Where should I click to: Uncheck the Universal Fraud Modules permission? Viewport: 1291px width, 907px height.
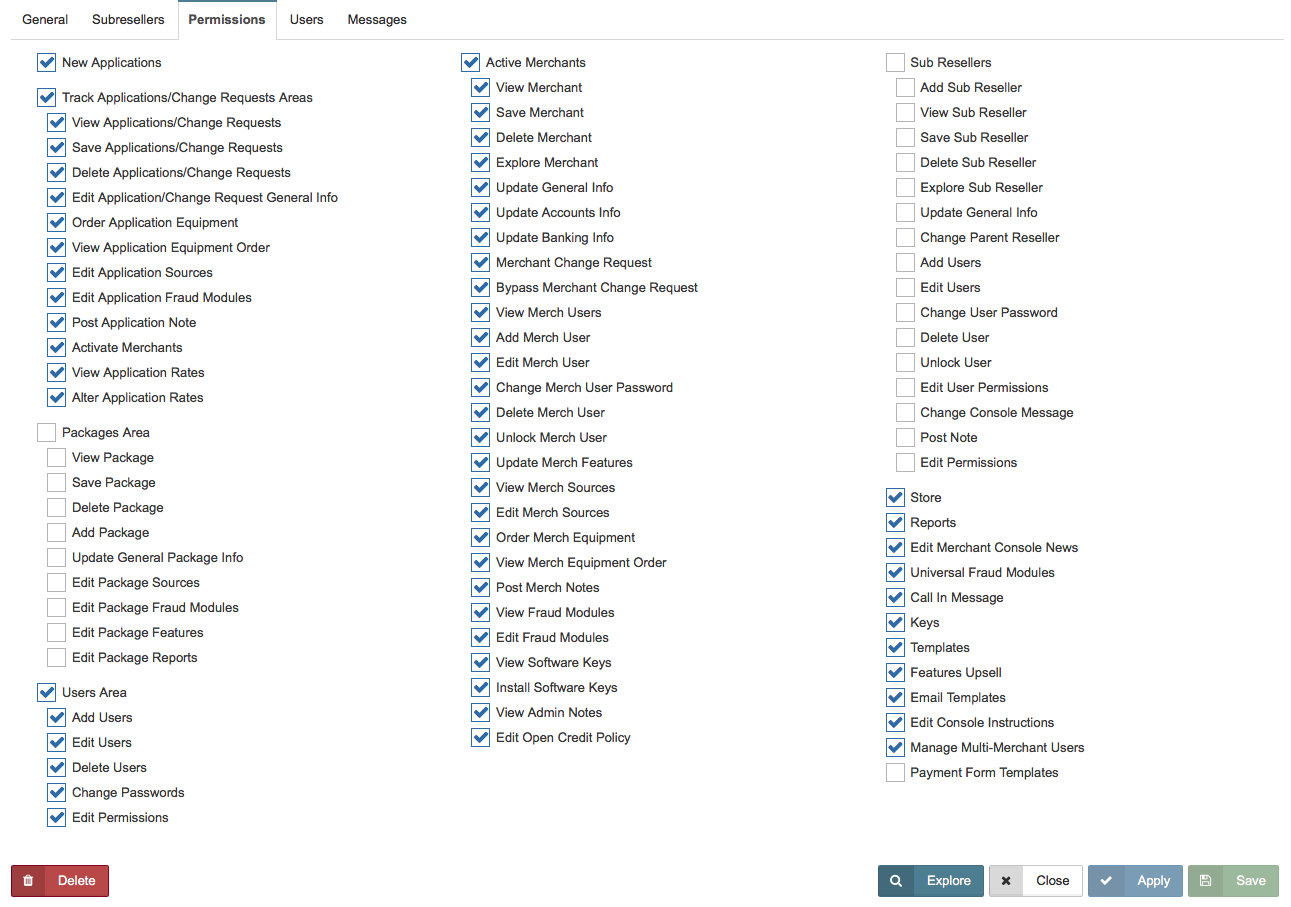click(x=895, y=573)
